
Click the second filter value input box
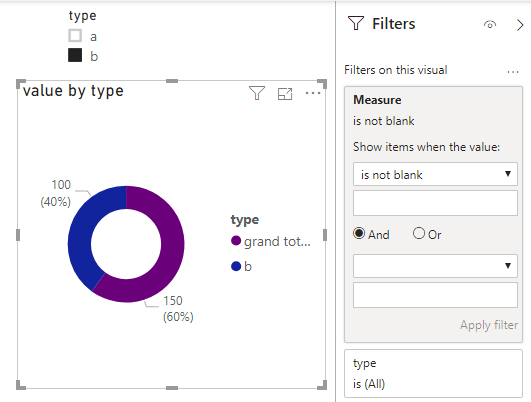[435, 295]
